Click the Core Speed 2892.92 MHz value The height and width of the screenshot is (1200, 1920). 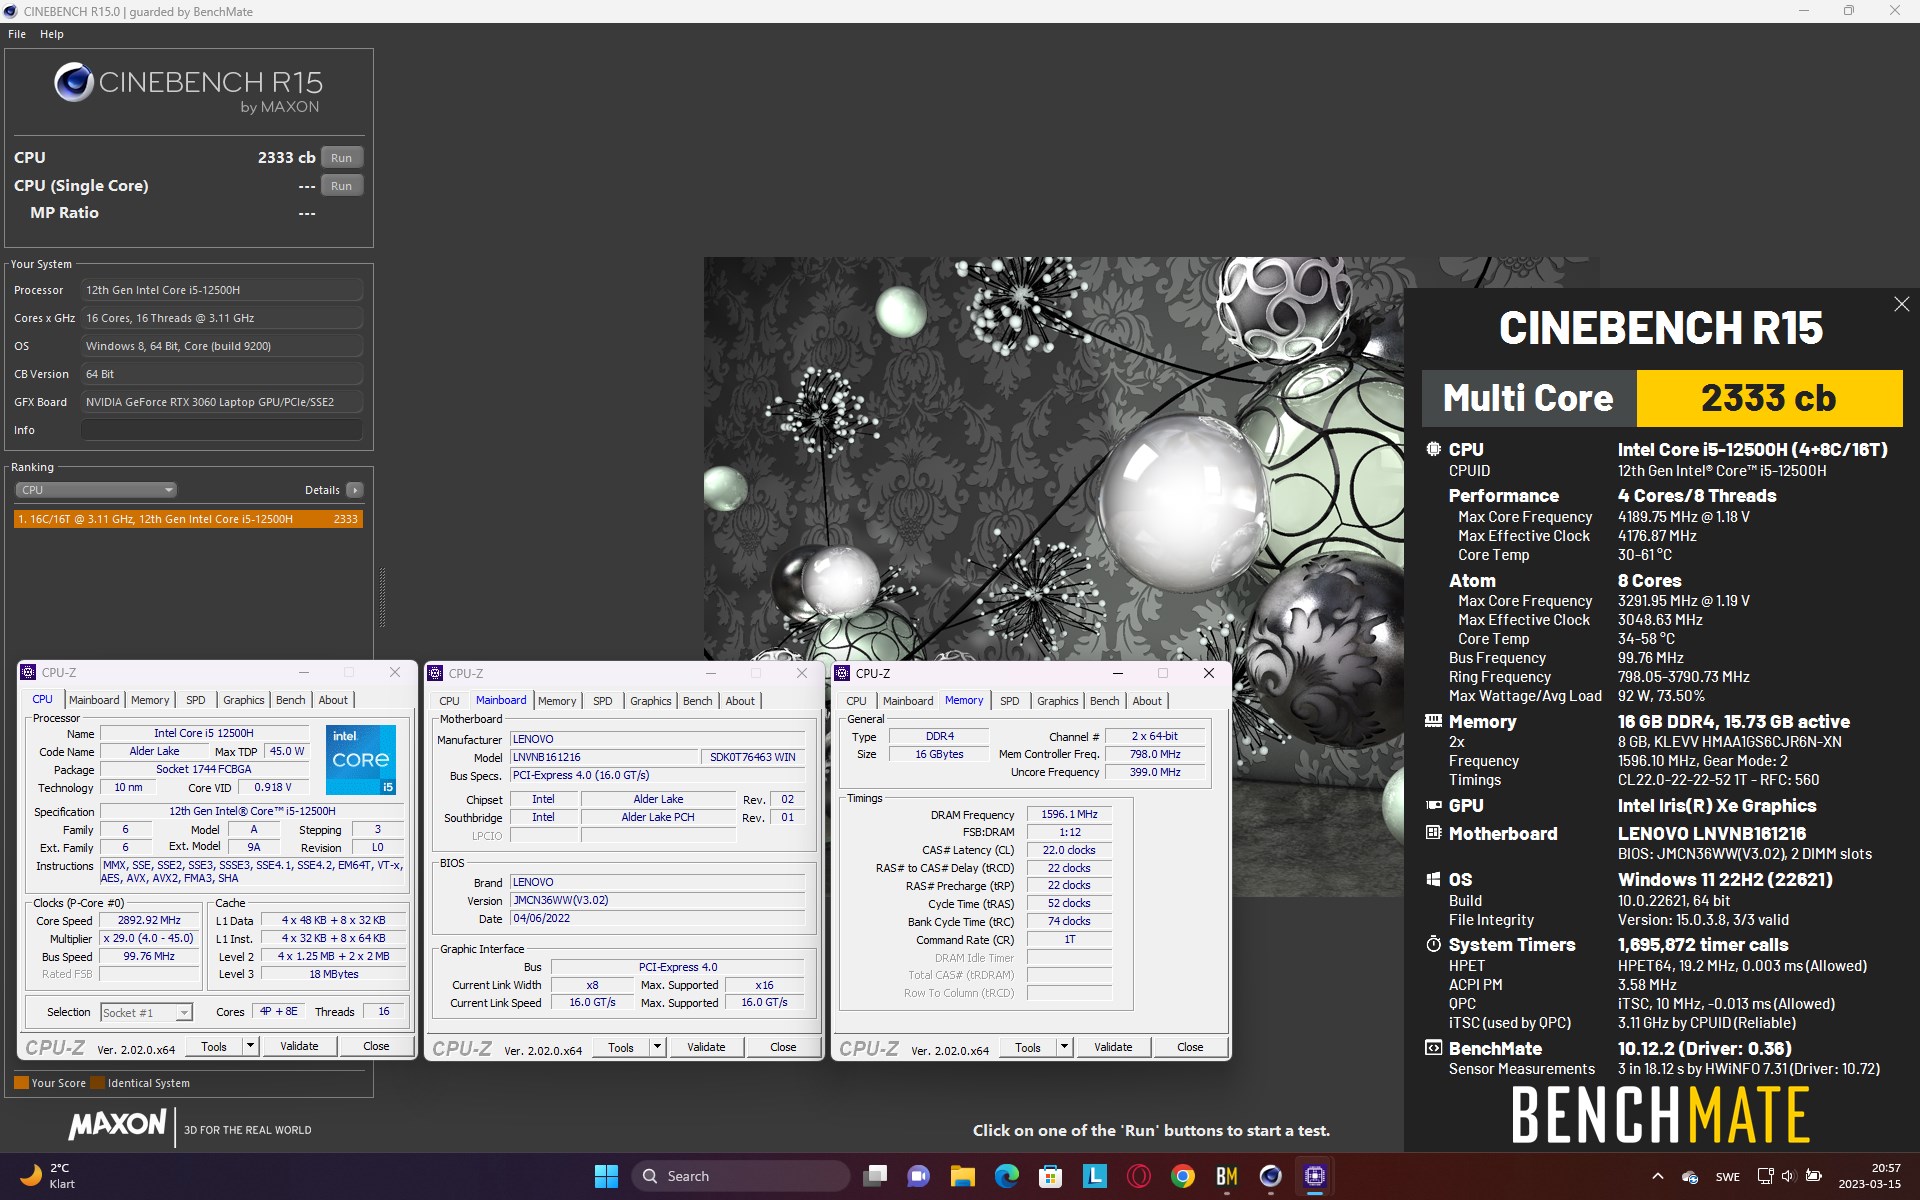point(149,920)
